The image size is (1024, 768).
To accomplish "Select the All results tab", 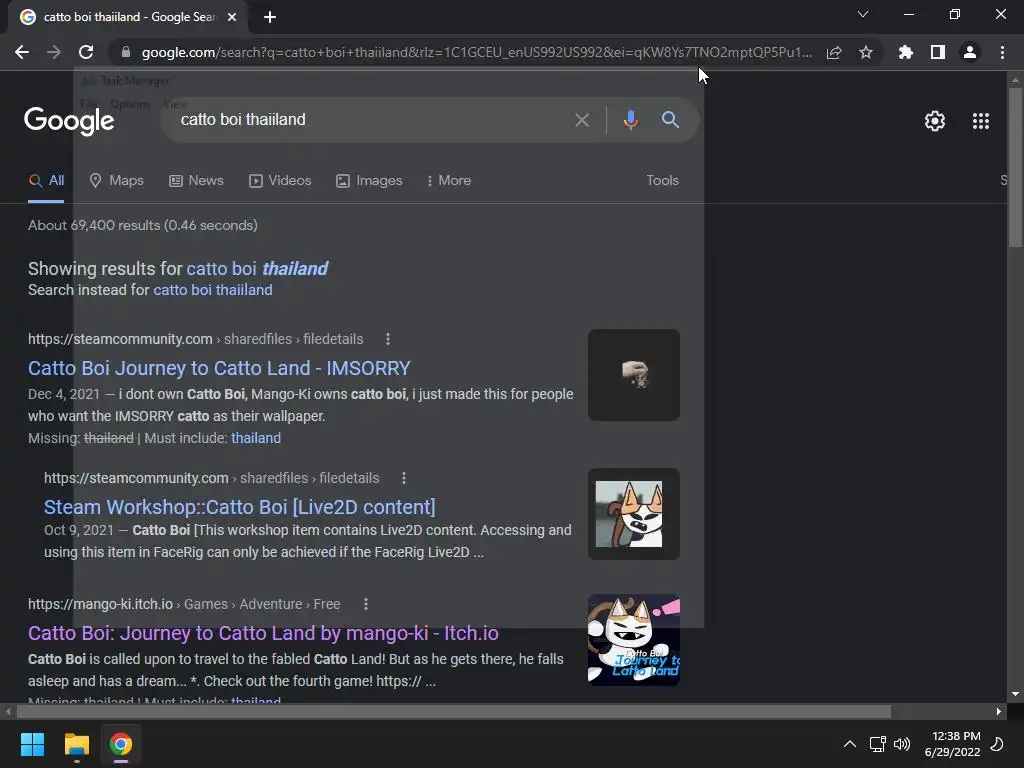I will pos(46,181).
